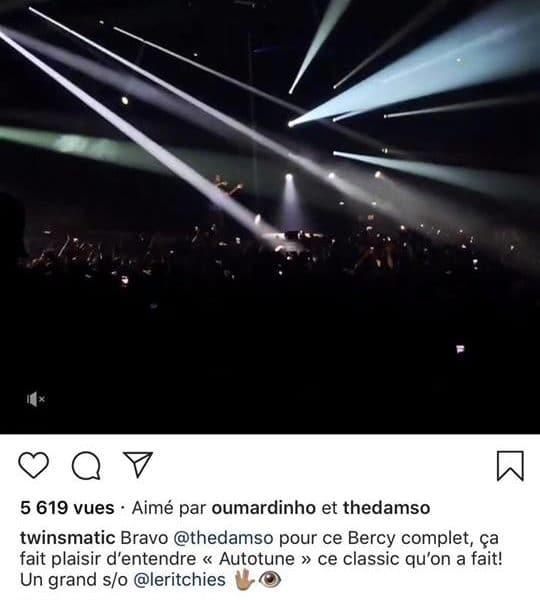Visit the oumardinho profile
540x600 pixels.
[264, 508]
